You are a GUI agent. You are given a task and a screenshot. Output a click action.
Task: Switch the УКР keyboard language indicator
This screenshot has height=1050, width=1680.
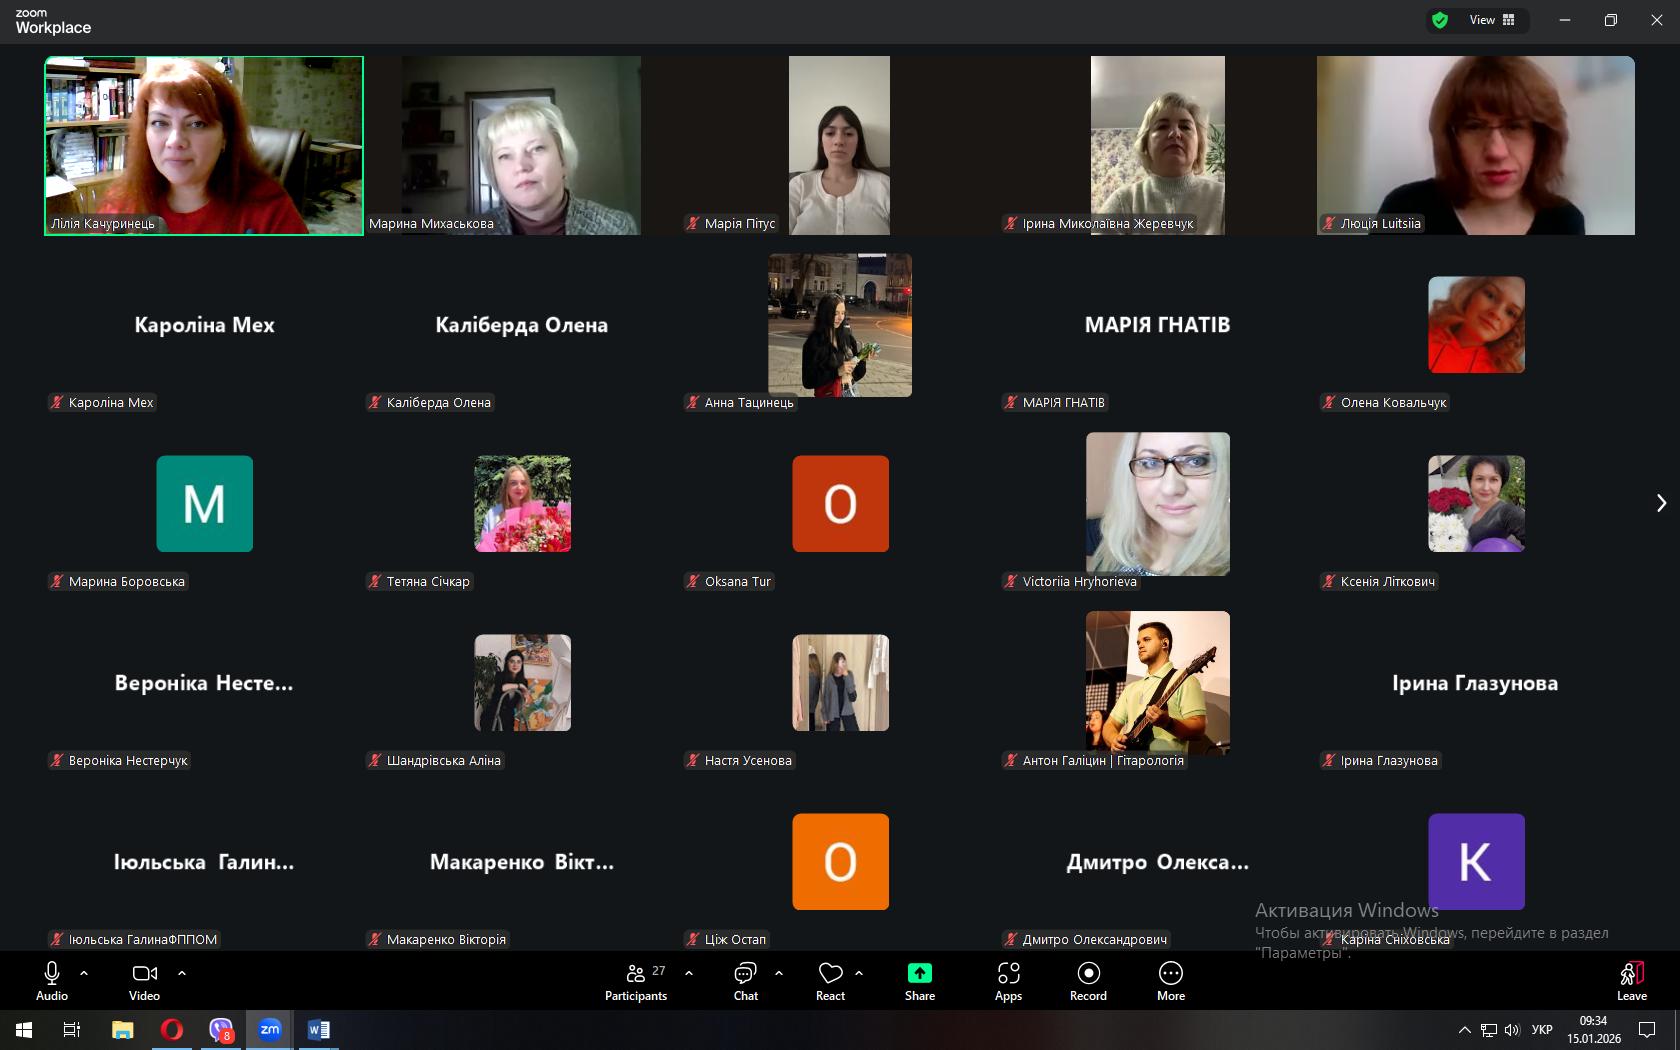coord(1542,1029)
